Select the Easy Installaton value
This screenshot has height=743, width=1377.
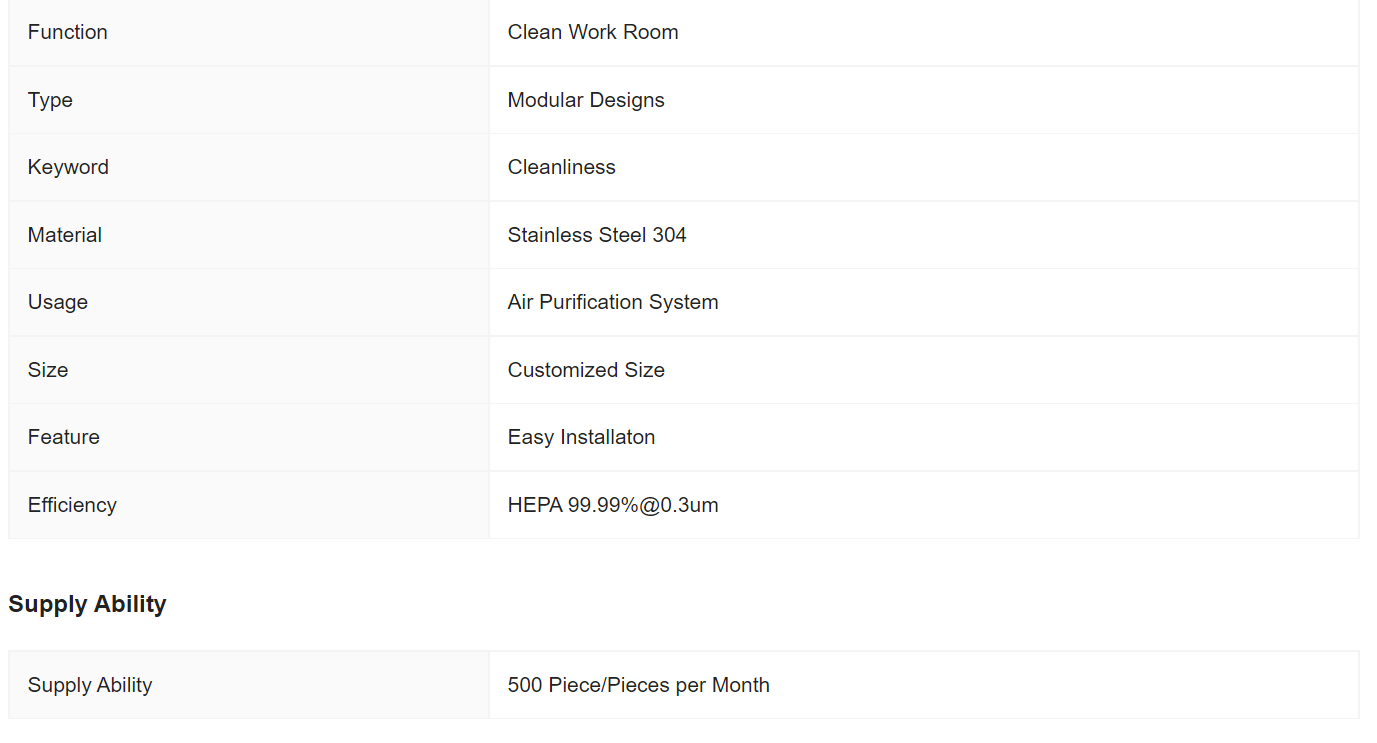[x=581, y=437]
